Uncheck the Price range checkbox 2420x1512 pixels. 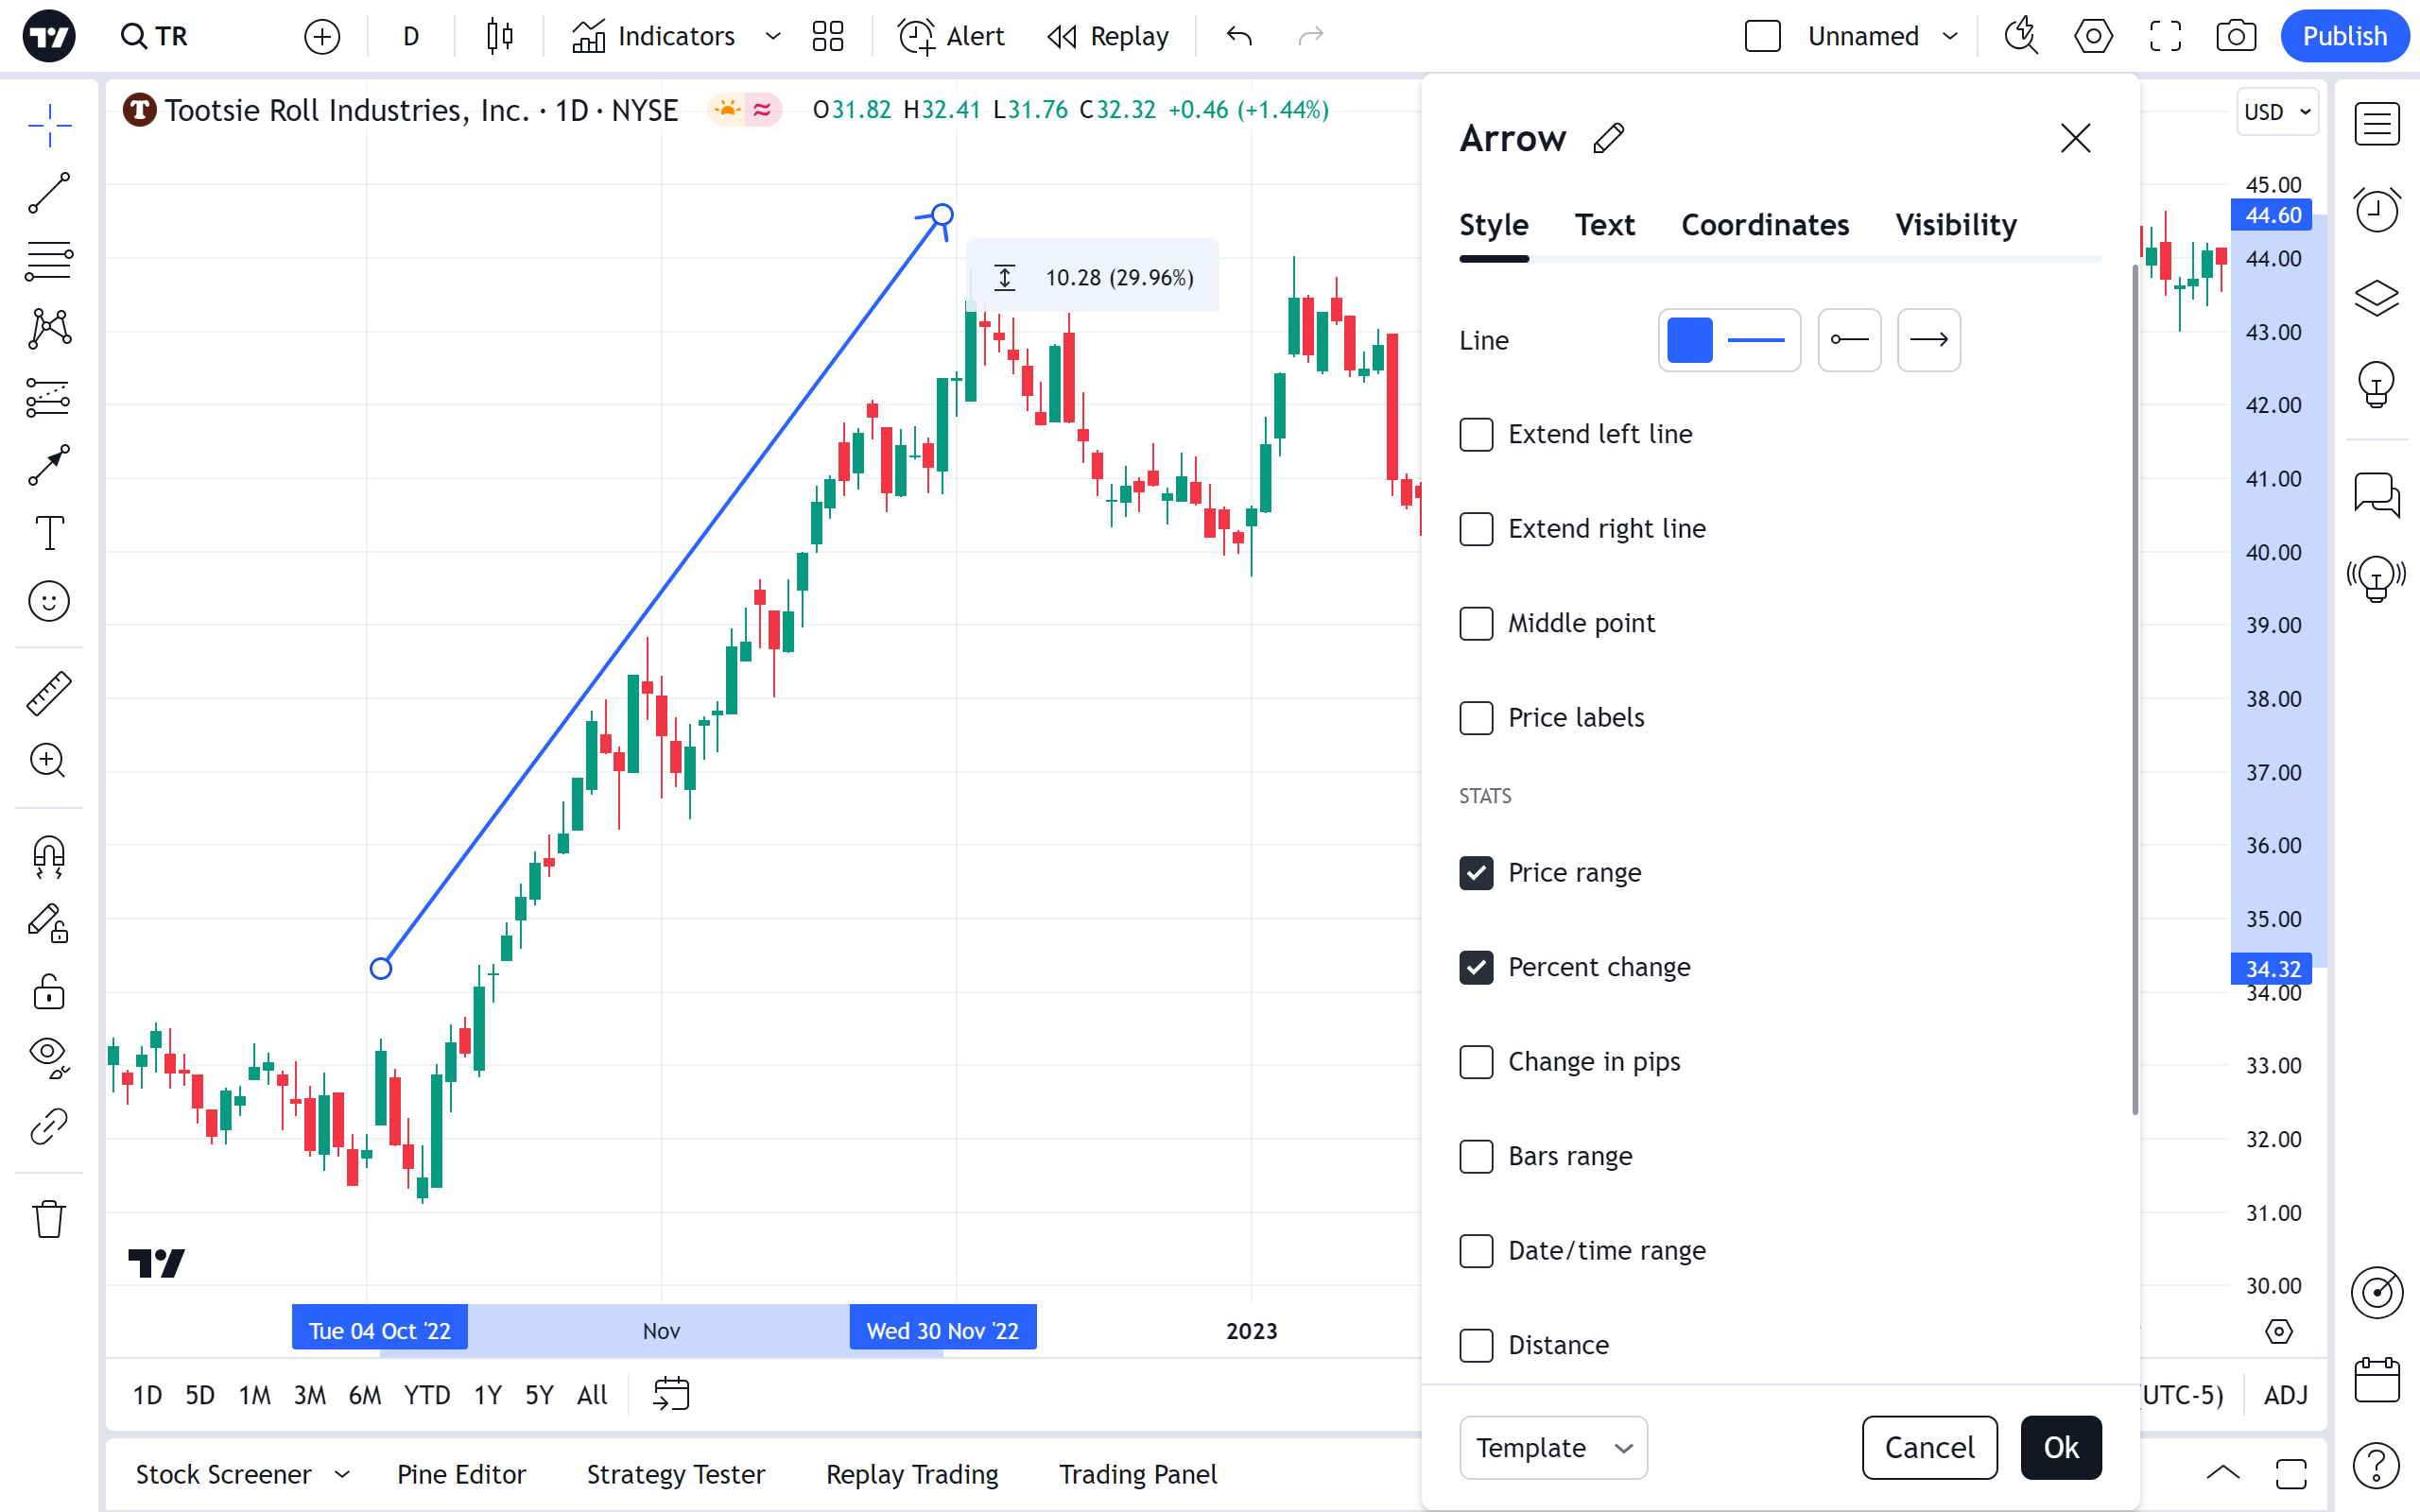pos(1476,873)
